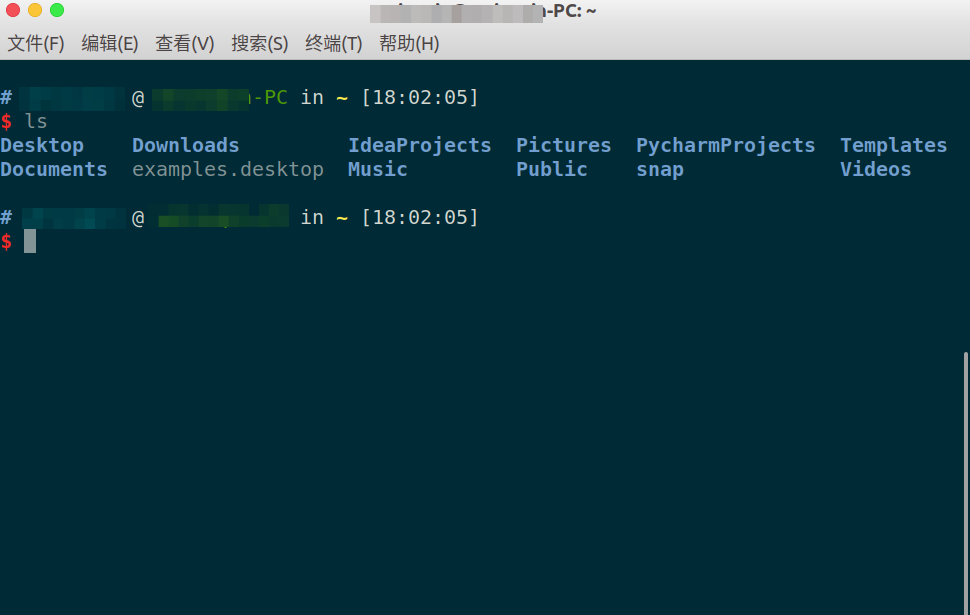
Task: Open the 搜索(S) menu
Action: (x=260, y=44)
